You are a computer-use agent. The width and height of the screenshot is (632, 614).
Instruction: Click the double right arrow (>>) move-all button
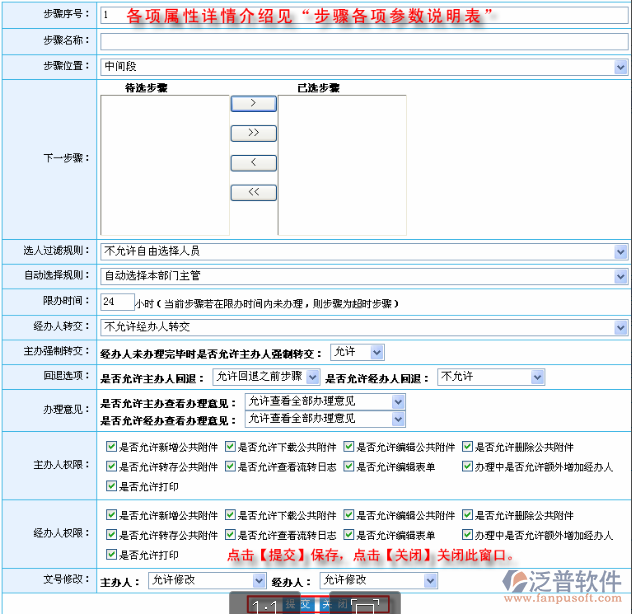[253, 133]
